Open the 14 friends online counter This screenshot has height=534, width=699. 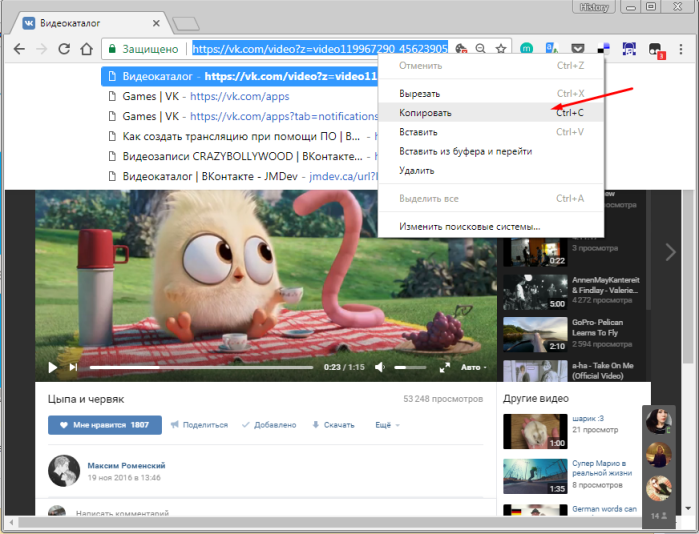[658, 516]
